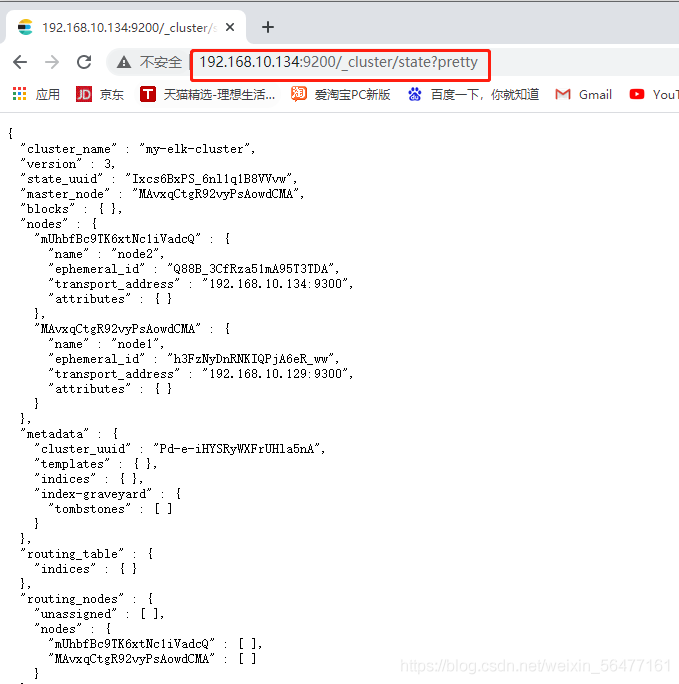This screenshot has height=684, width=679.
Task: Open the 京东 bookmark
Action: click(112, 95)
